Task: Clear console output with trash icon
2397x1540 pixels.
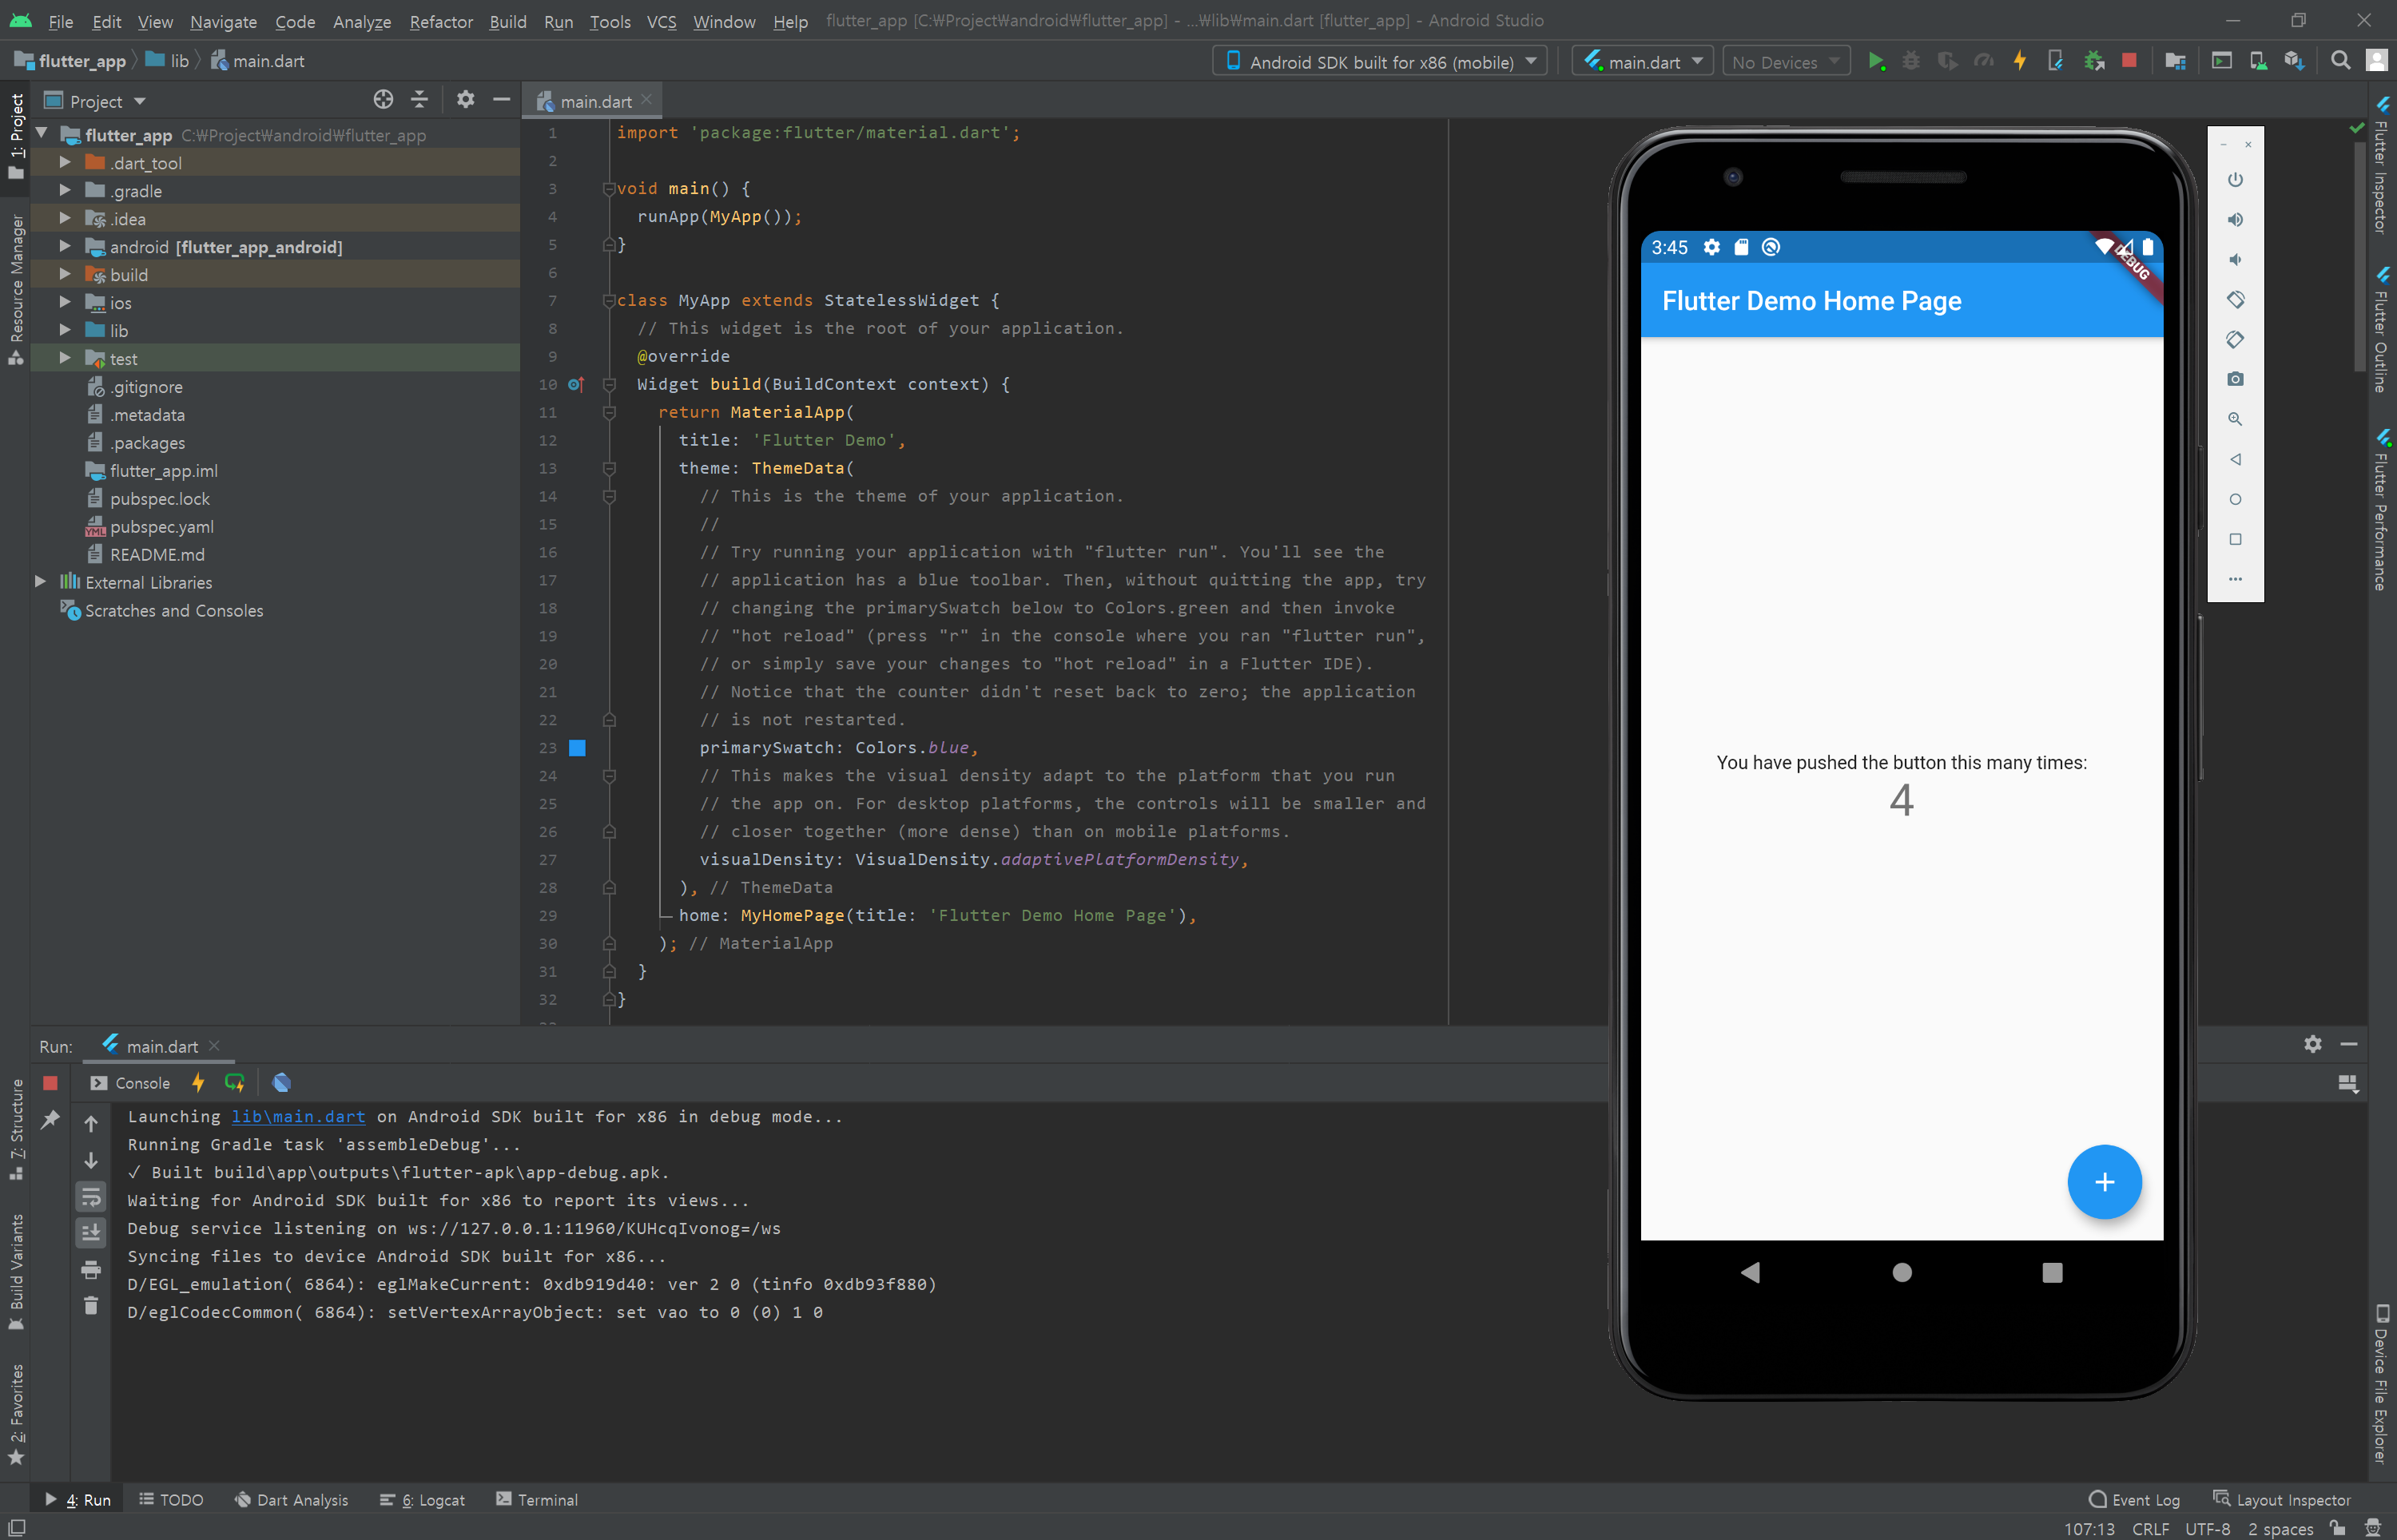Action: tap(91, 1306)
